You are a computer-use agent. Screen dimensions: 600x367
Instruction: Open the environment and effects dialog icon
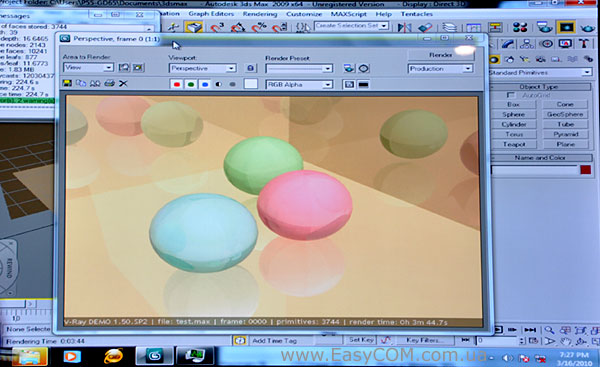364,69
